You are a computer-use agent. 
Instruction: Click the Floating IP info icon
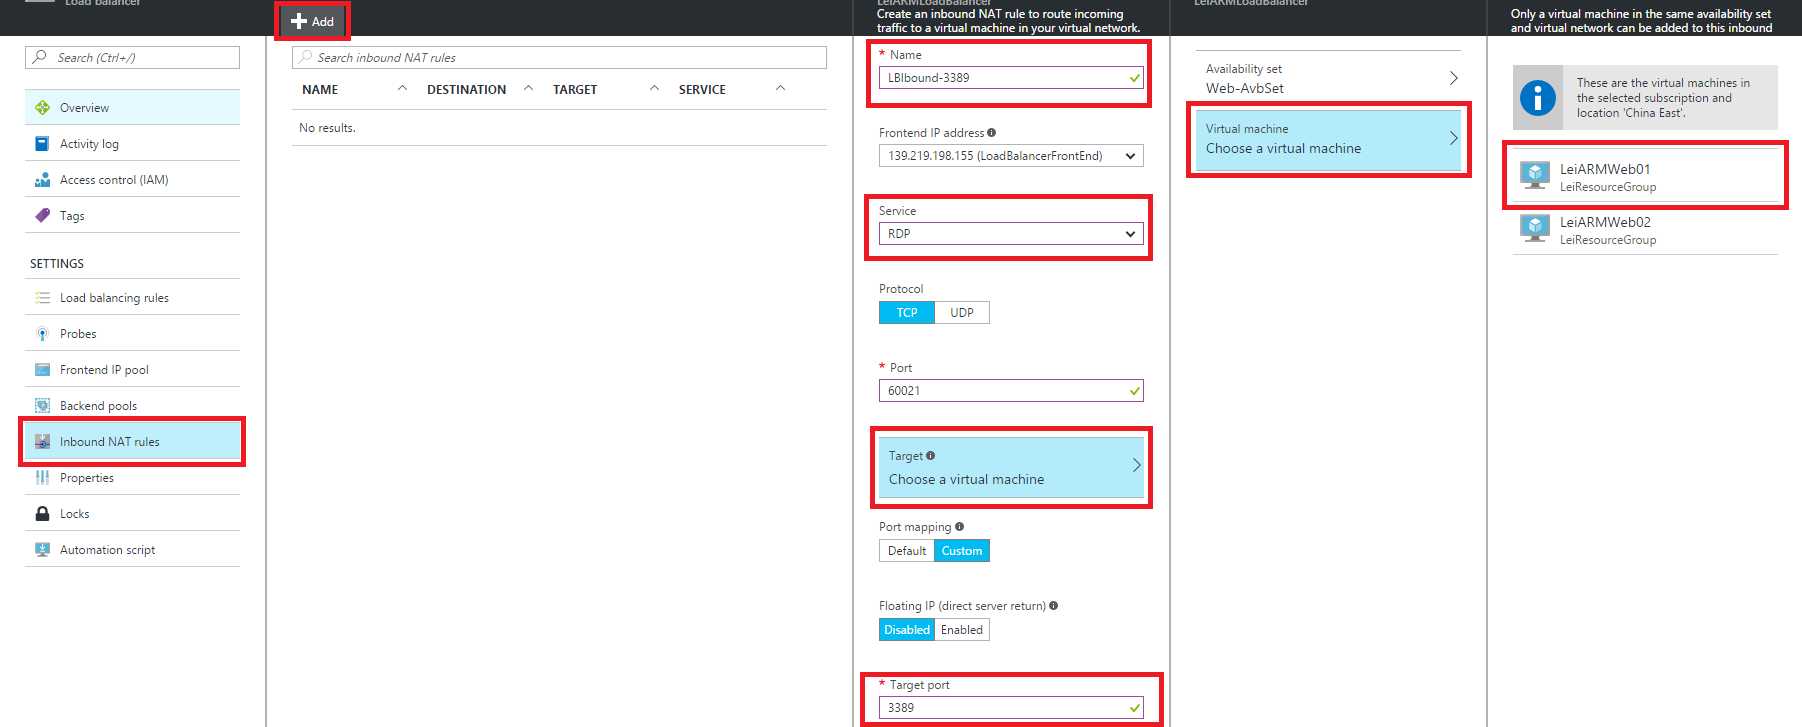(x=1053, y=605)
